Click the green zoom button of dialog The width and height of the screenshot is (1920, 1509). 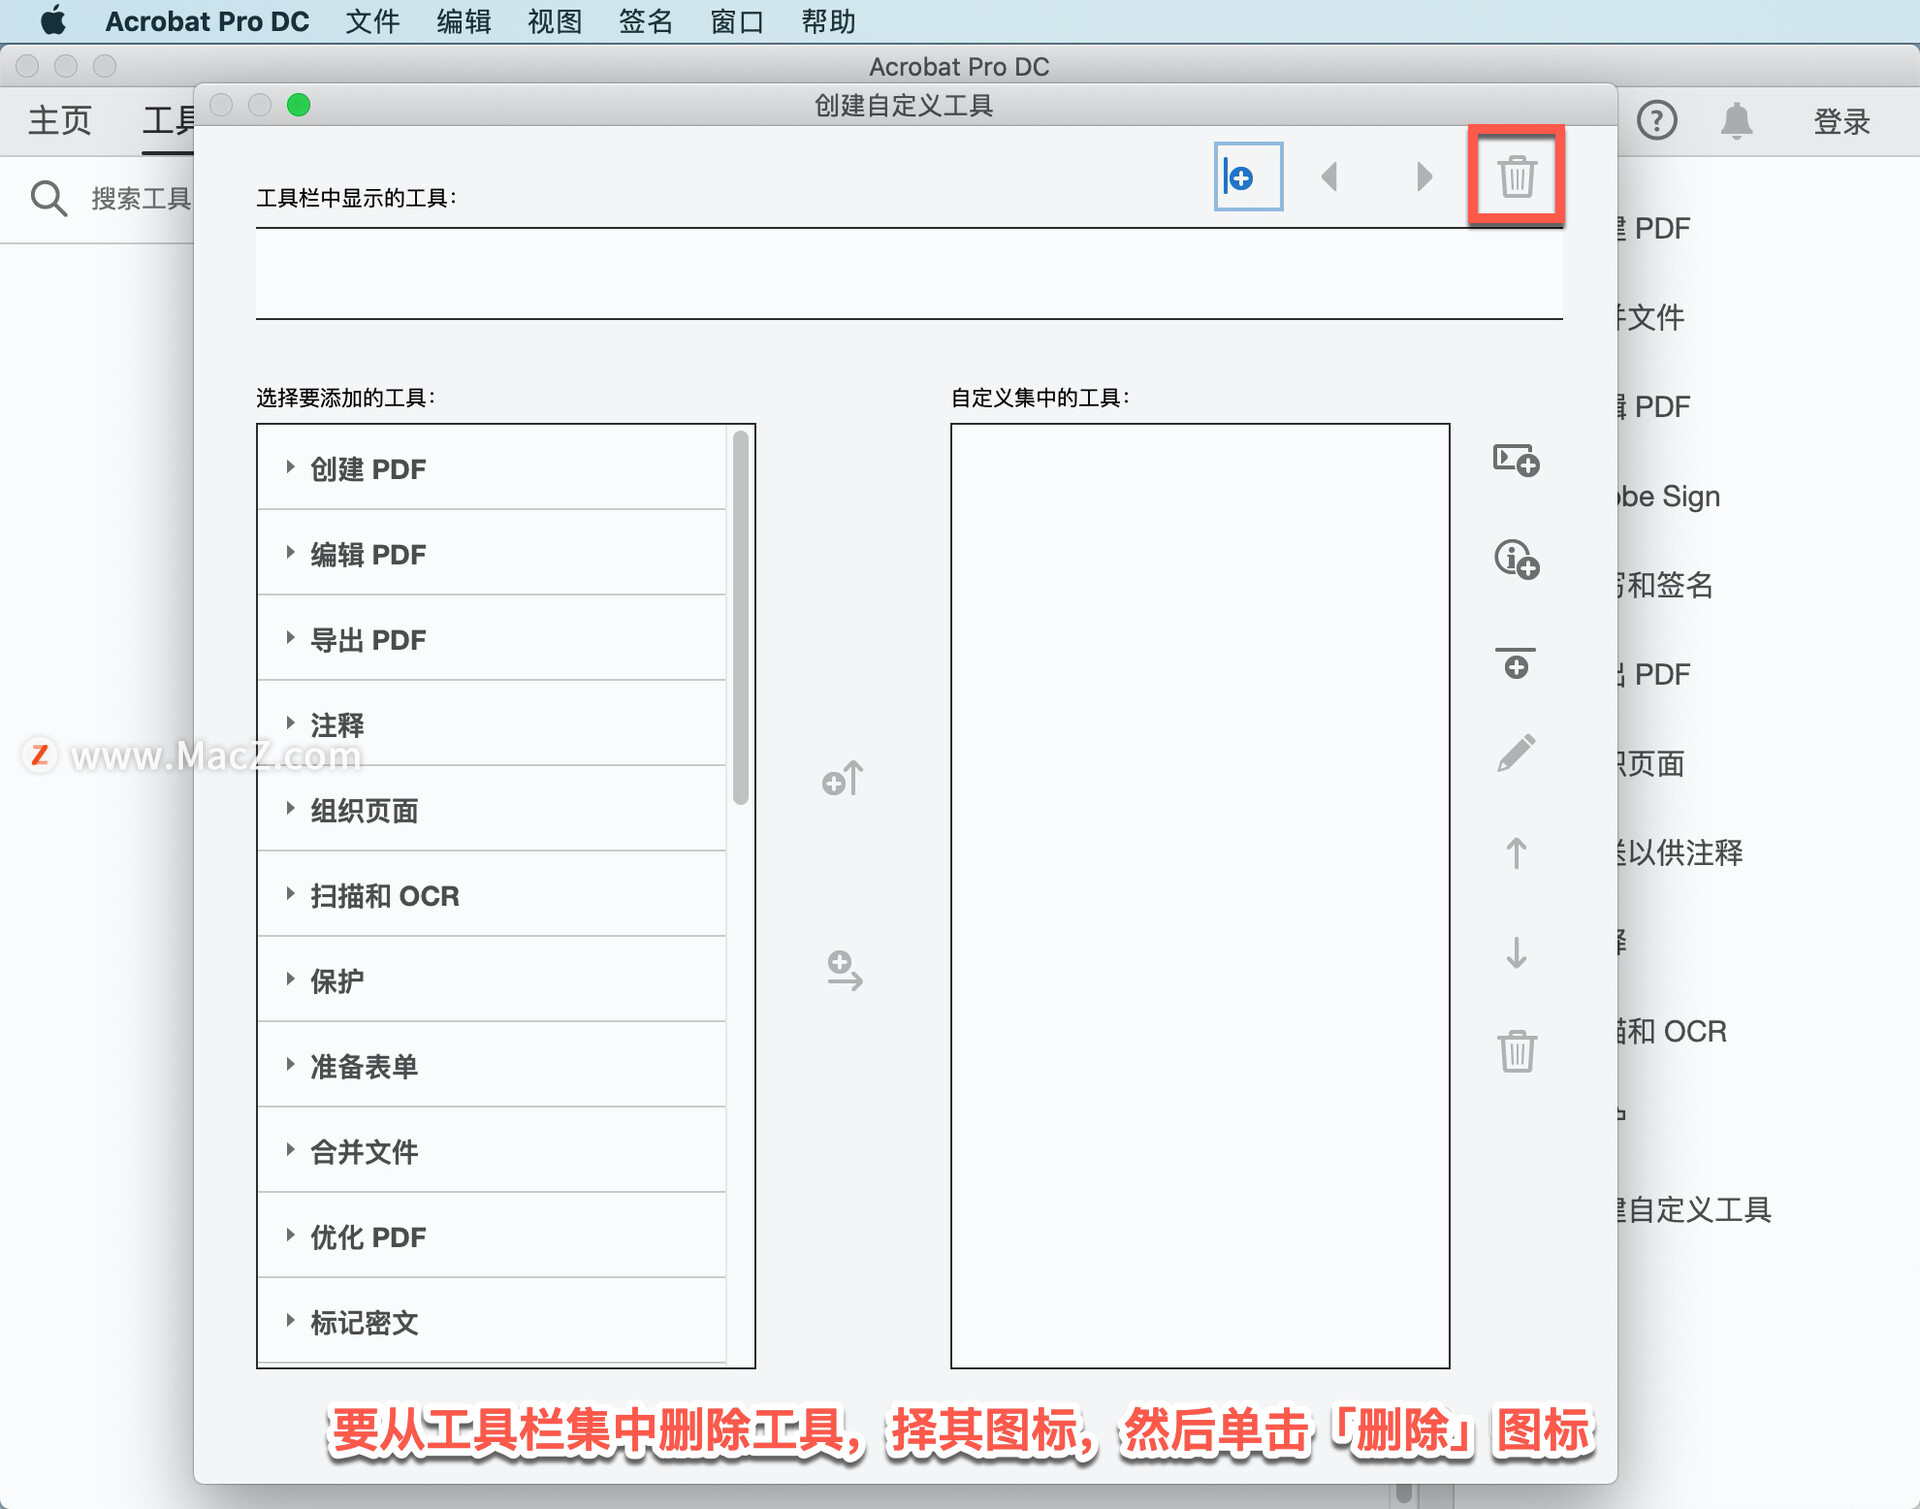(x=298, y=105)
